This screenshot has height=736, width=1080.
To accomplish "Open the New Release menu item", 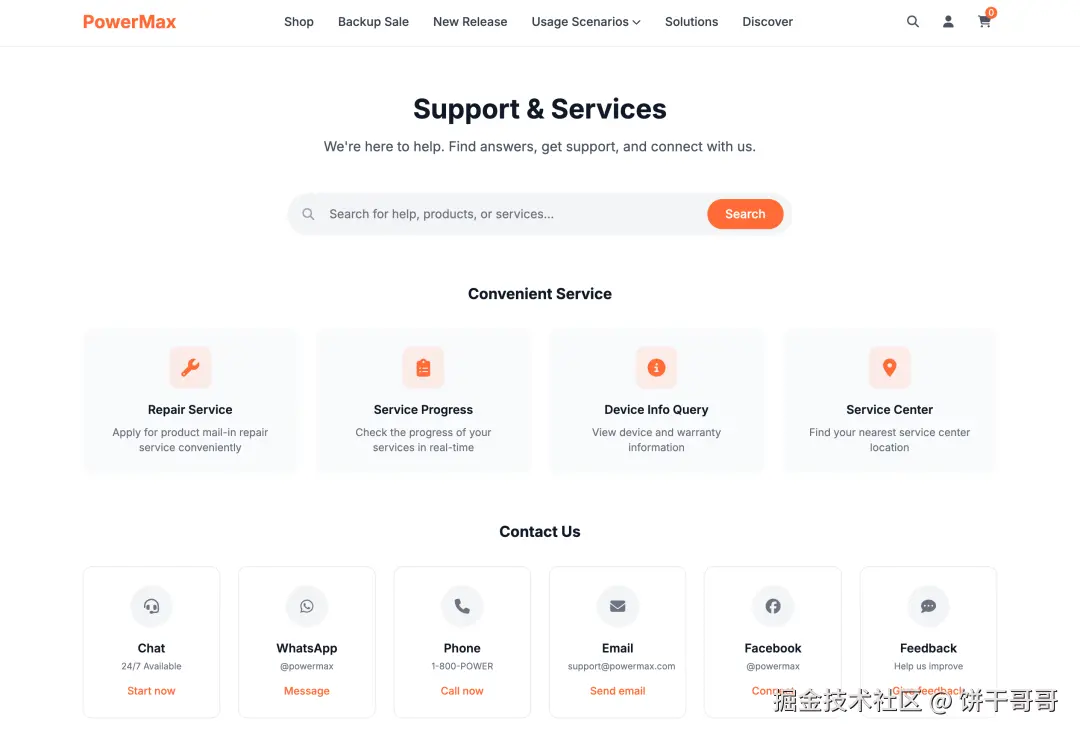I will tap(470, 22).
